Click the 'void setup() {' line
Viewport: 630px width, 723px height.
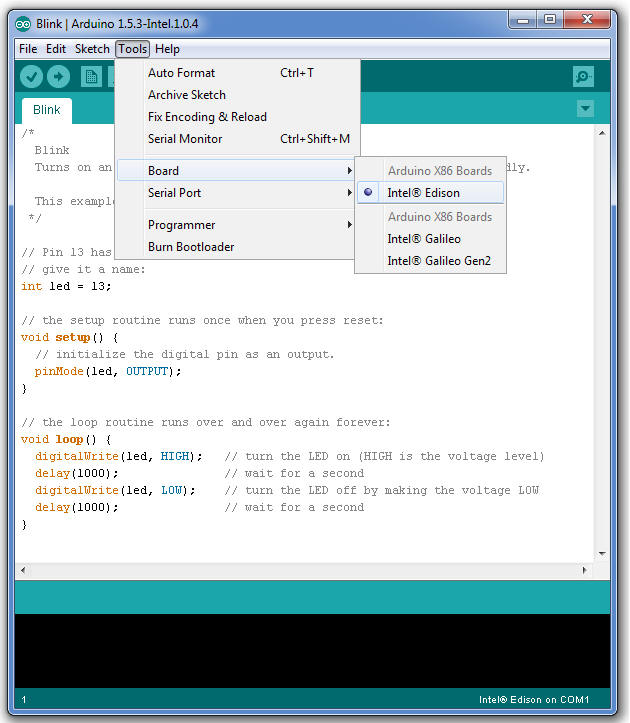click(69, 338)
